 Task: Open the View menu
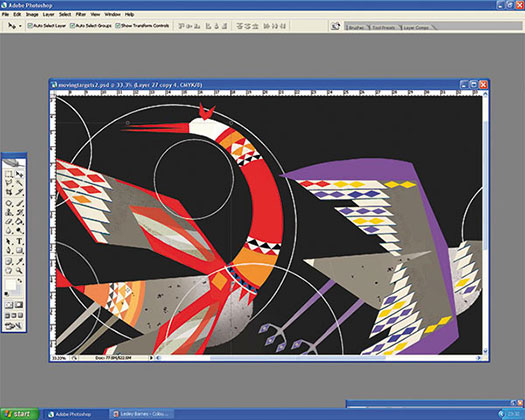[95, 14]
